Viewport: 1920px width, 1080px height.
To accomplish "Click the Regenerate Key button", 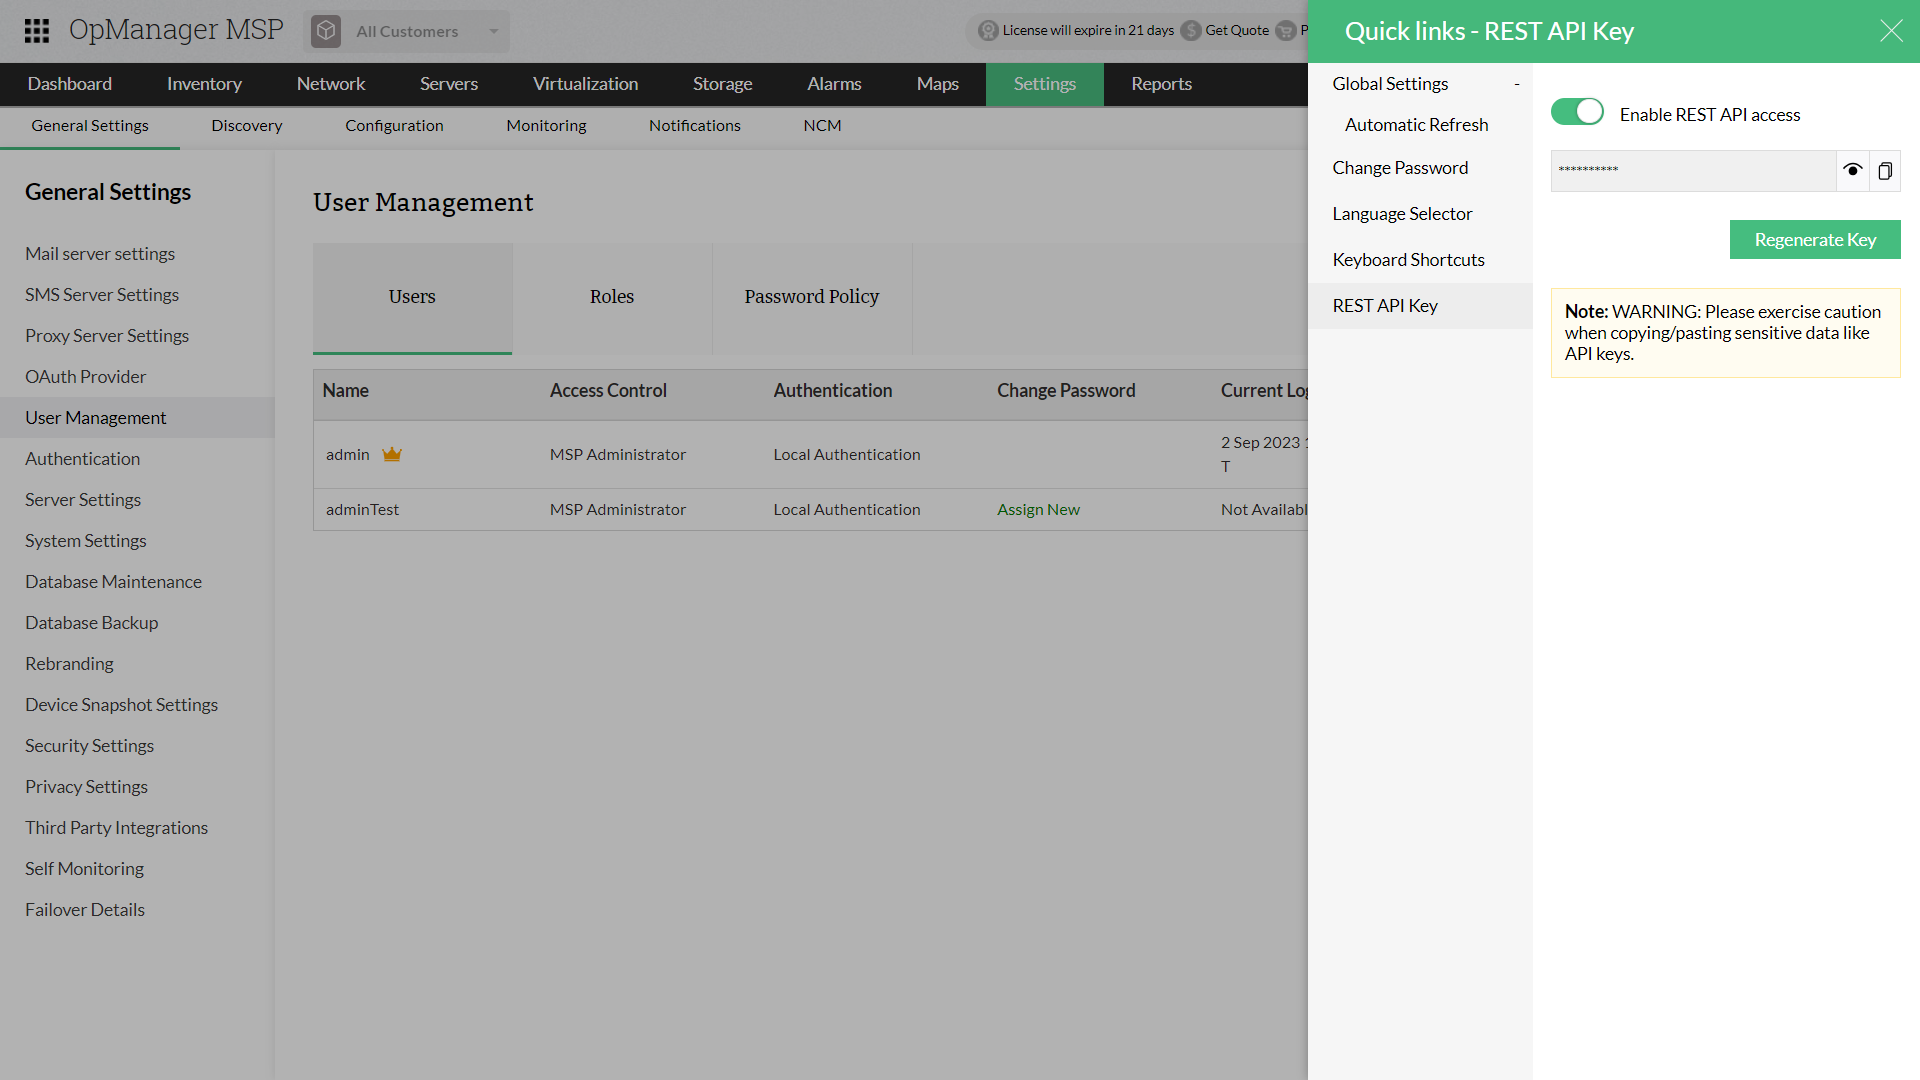I will point(1814,240).
